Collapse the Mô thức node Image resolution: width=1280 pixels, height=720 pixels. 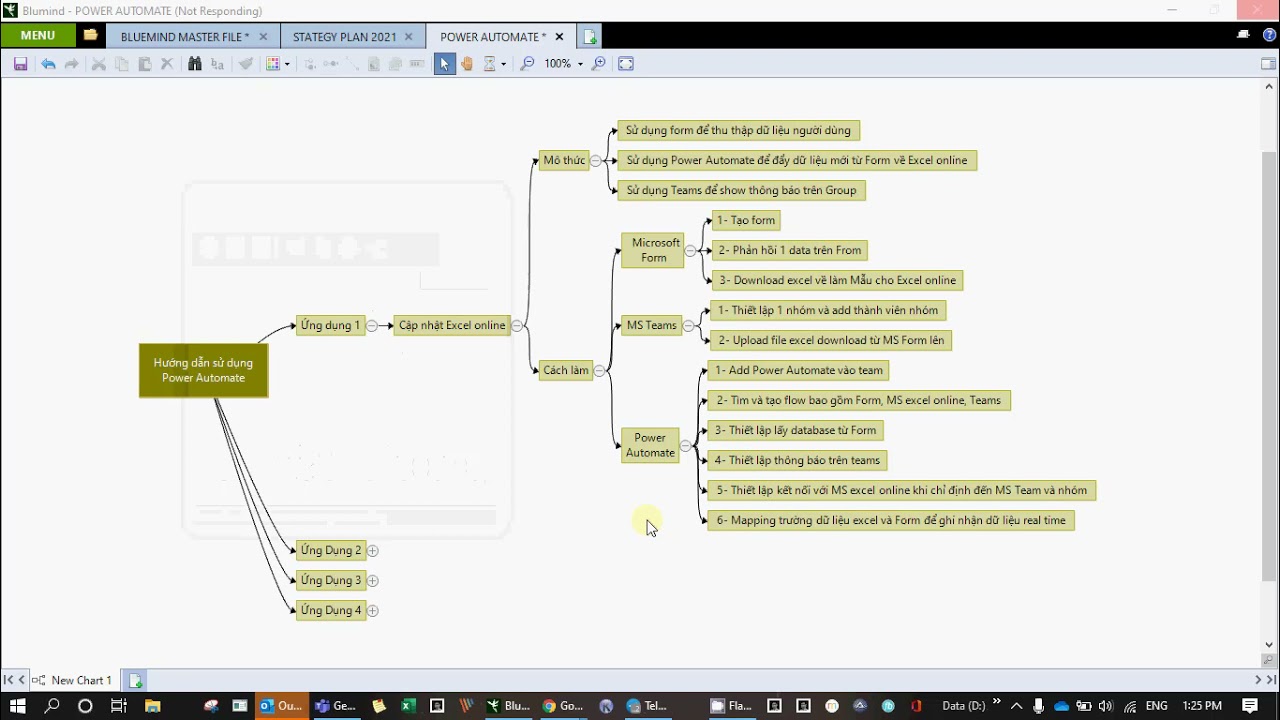pyautogui.click(x=596, y=161)
